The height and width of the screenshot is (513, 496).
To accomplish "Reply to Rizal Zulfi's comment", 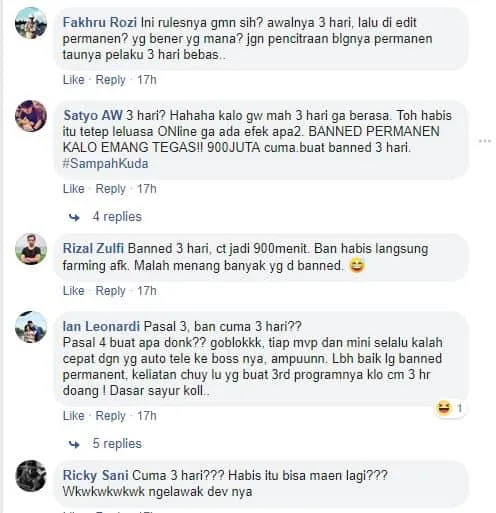I will coord(110,291).
